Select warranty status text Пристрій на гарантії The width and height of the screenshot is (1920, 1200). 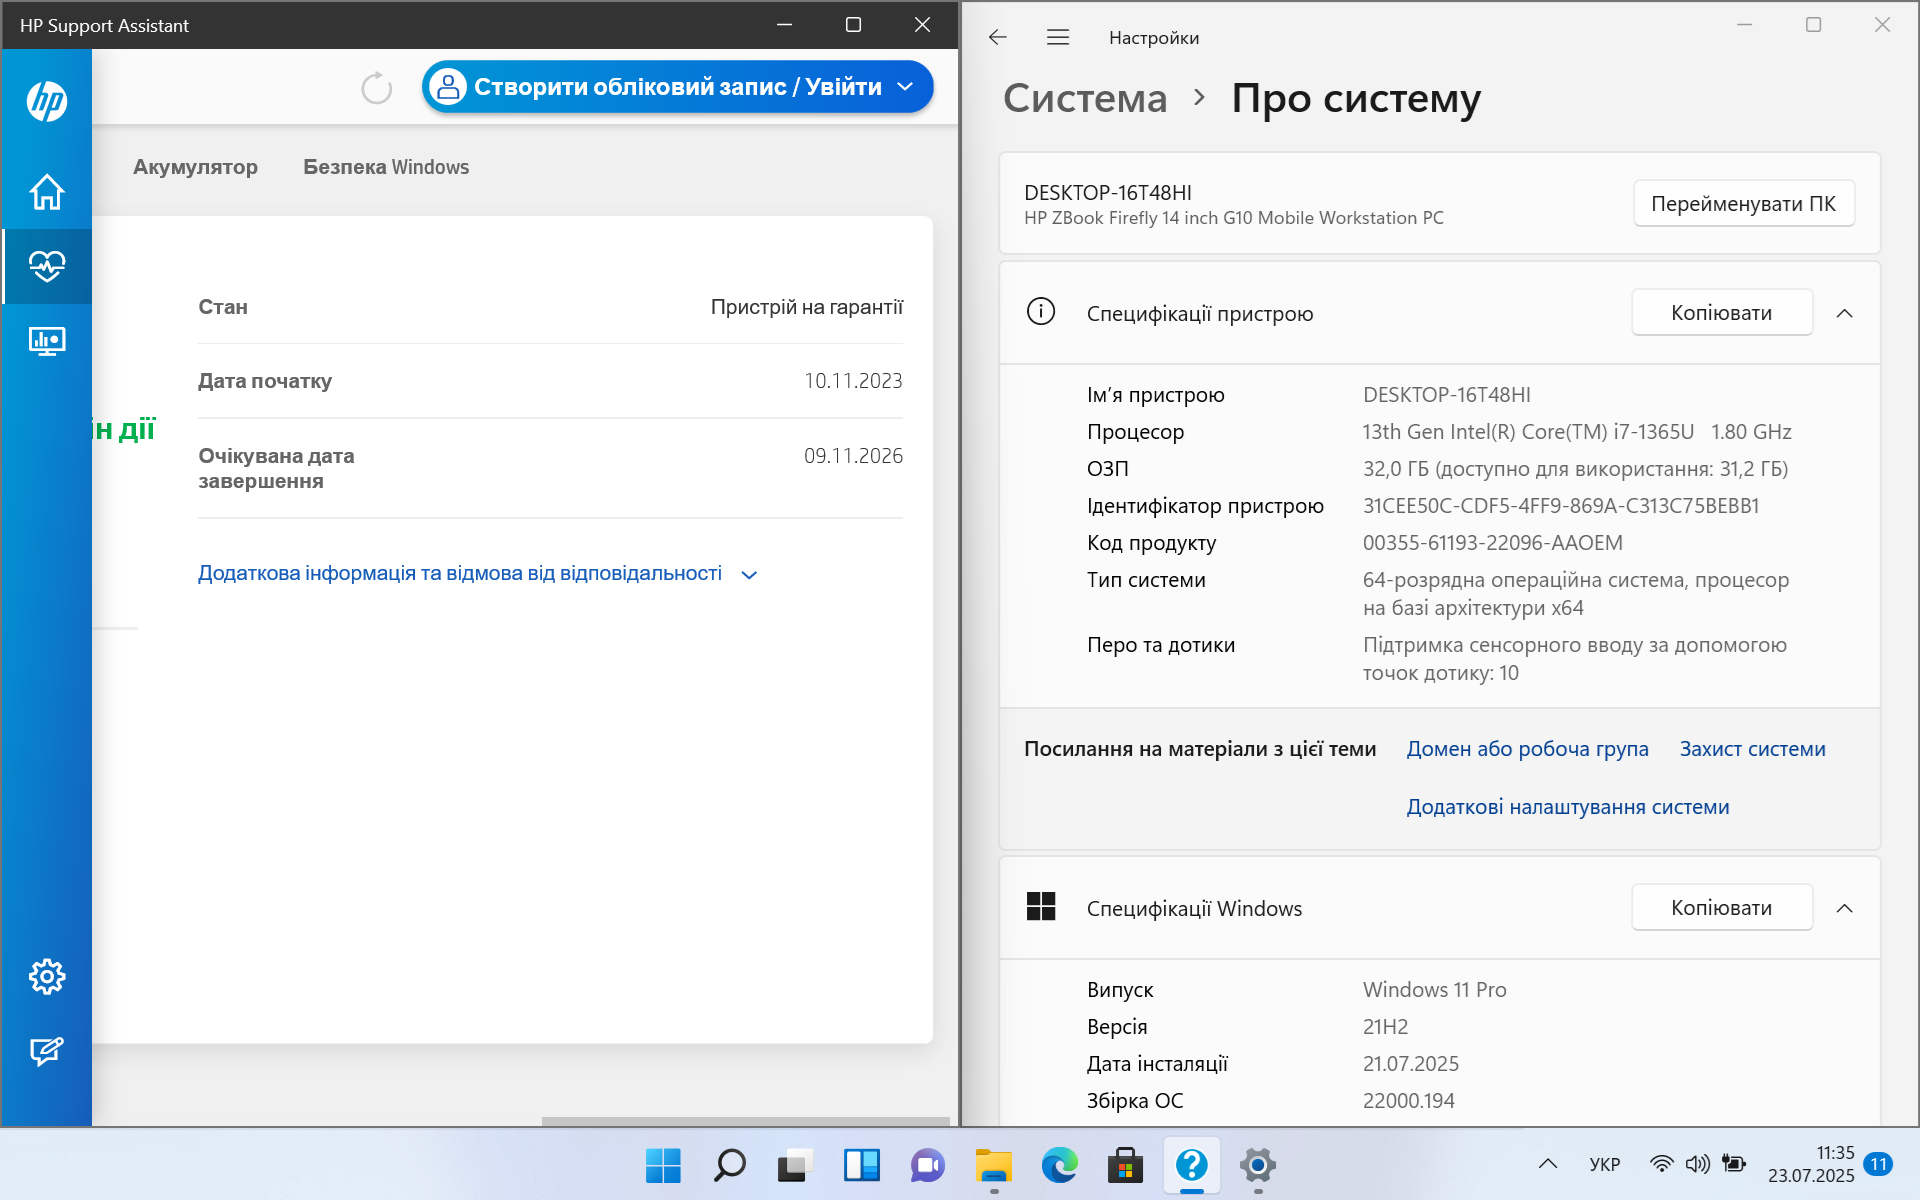(806, 307)
